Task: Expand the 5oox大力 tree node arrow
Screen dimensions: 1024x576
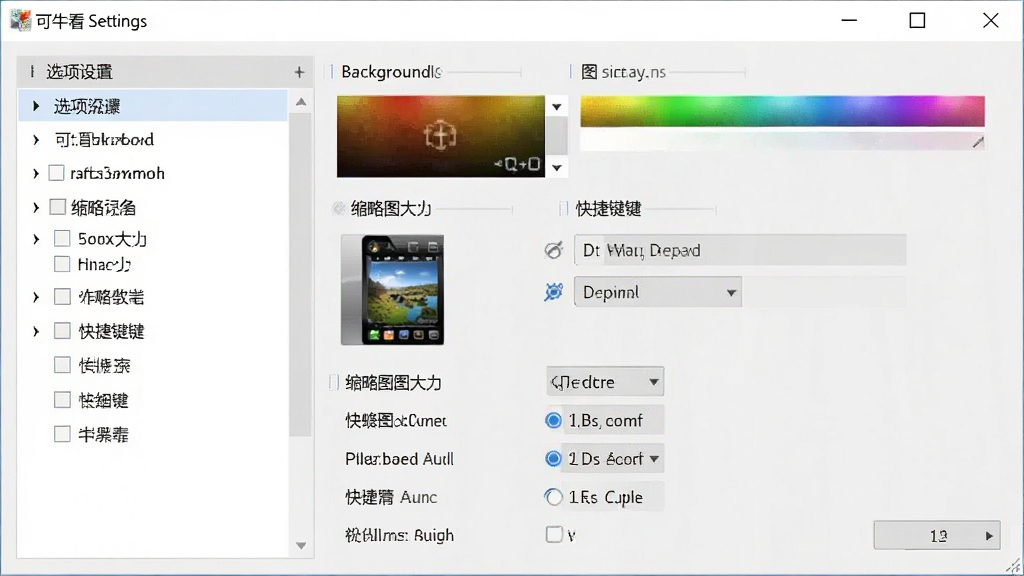Action: tap(37, 239)
